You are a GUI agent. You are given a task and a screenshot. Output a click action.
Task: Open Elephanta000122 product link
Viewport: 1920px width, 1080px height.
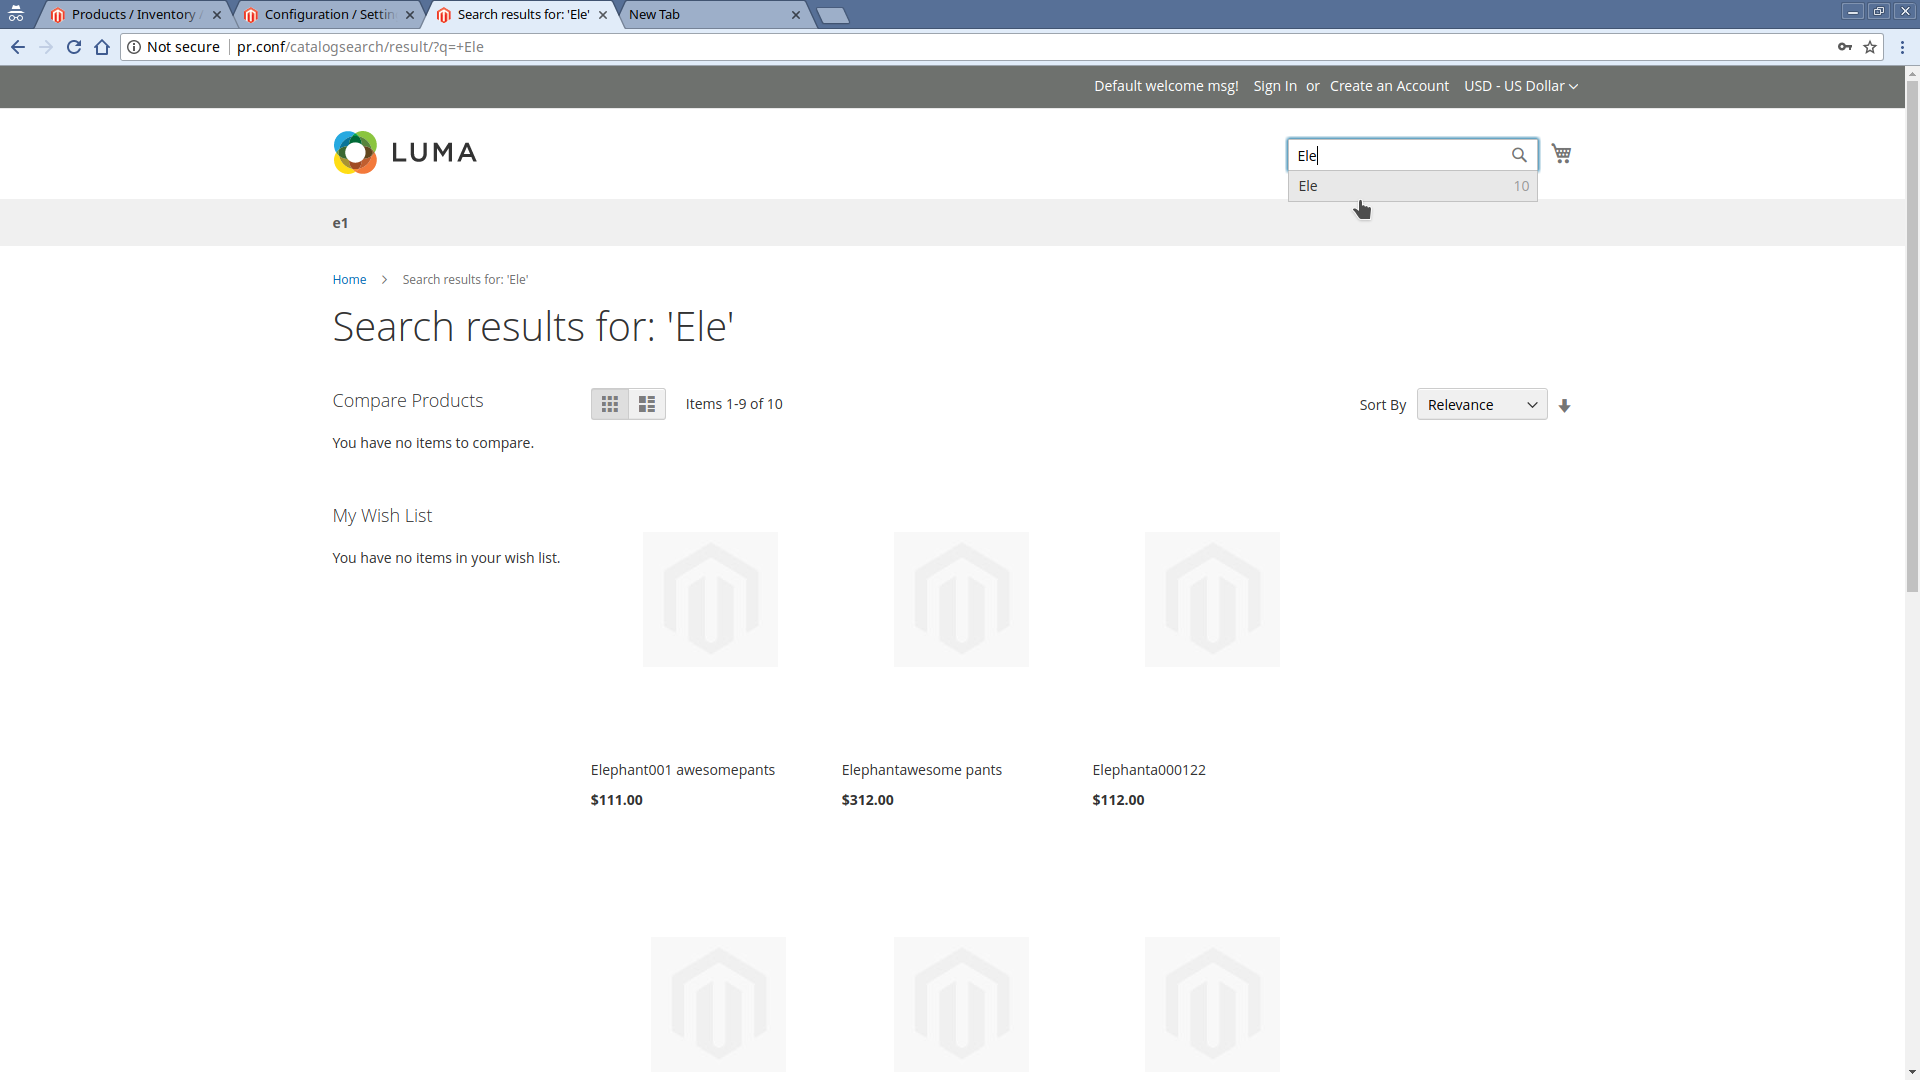click(1149, 770)
